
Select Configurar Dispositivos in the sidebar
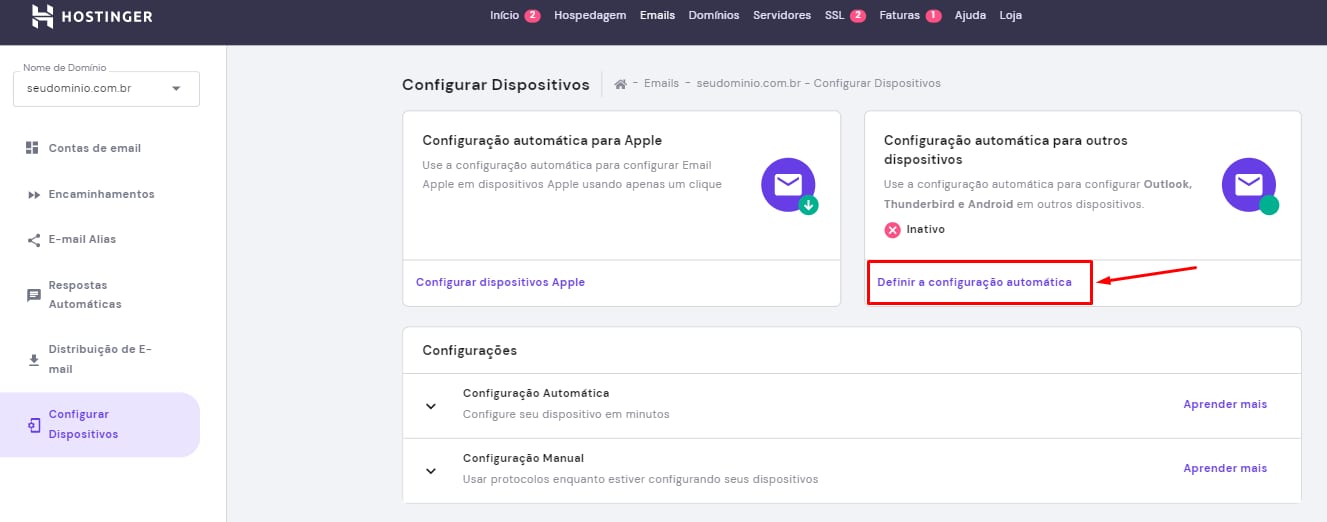pos(83,425)
